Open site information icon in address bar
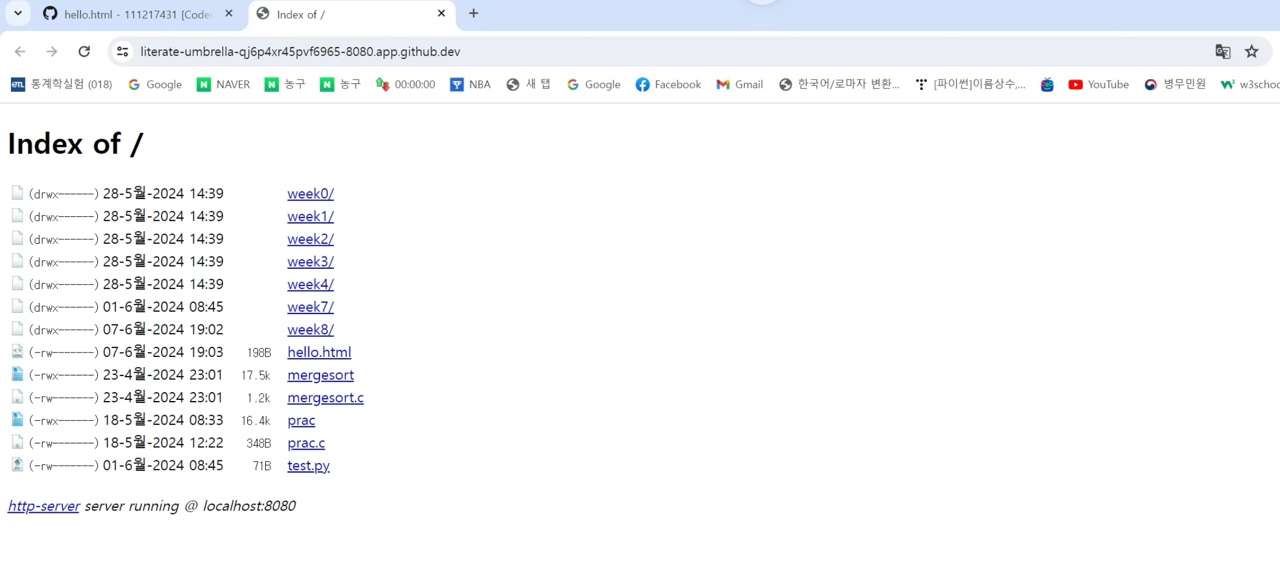Screen dimensions: 1280x561 (122, 51)
